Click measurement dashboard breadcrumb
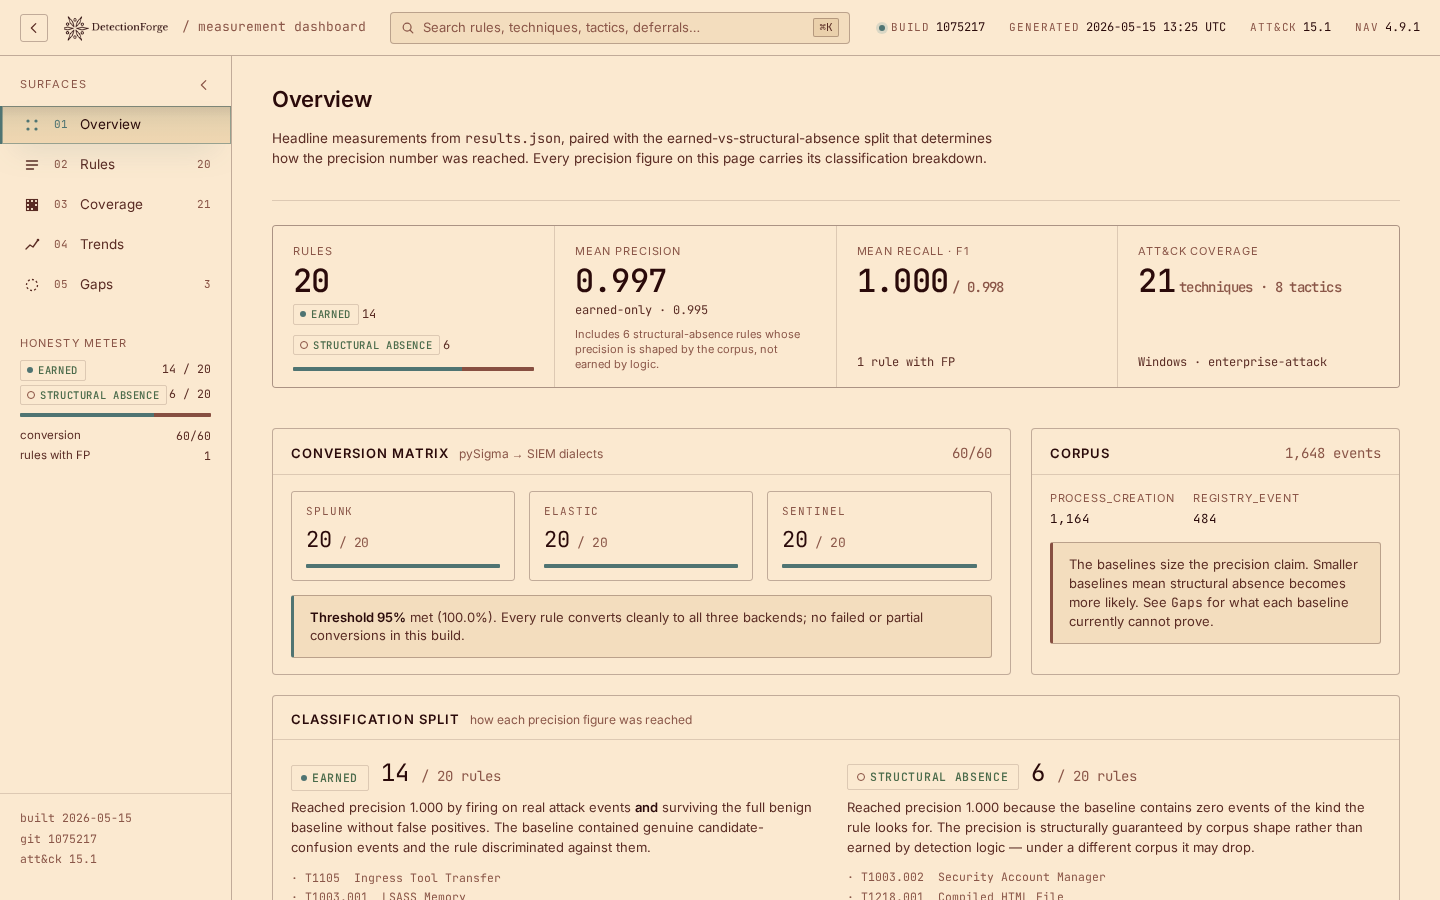 pyautogui.click(x=282, y=27)
